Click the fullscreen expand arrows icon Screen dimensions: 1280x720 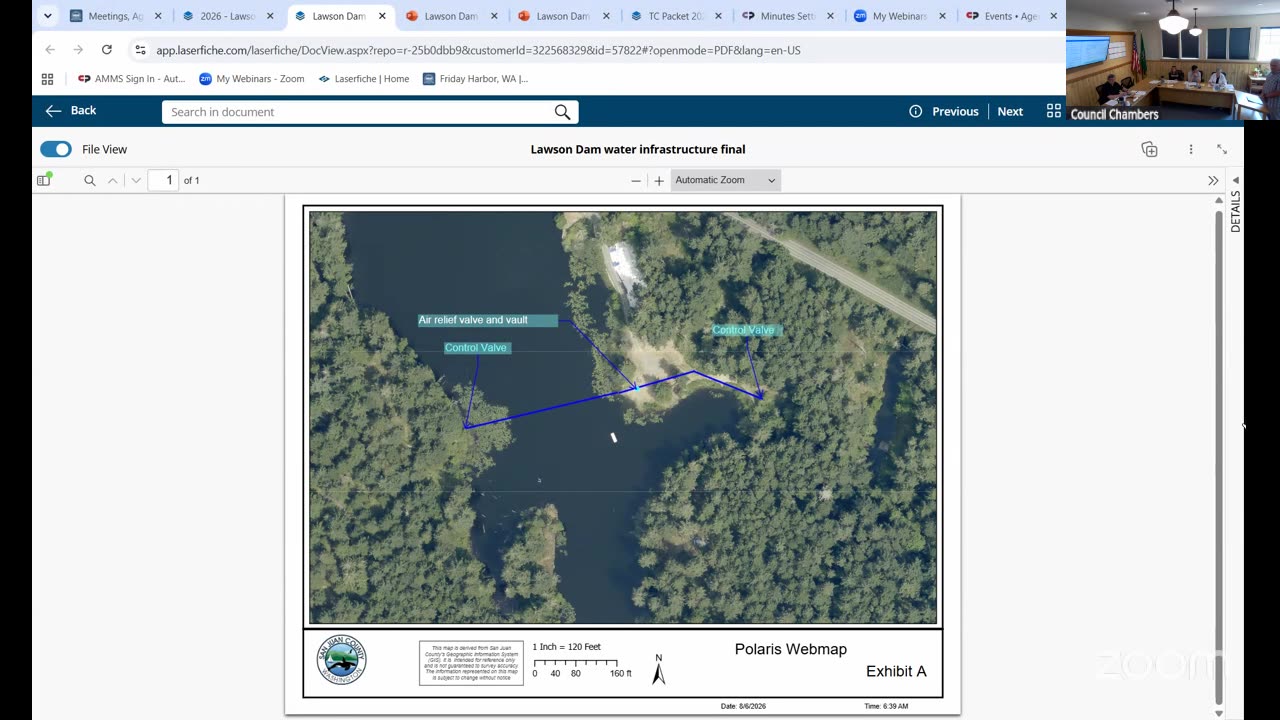tap(1222, 149)
